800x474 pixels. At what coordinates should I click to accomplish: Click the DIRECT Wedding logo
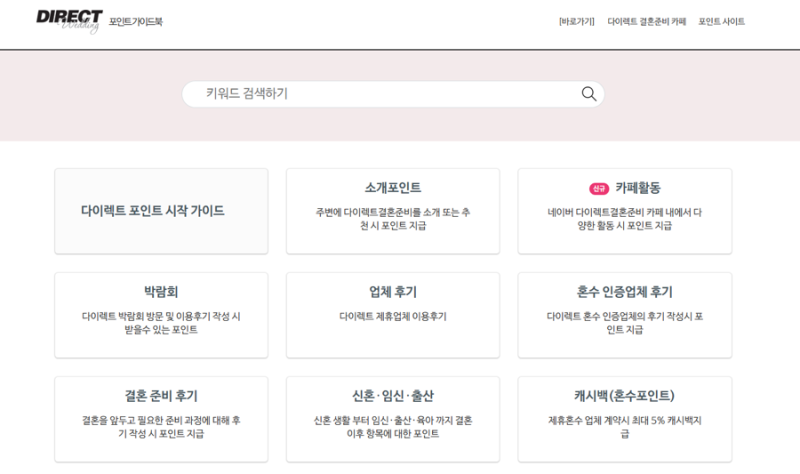[69, 21]
